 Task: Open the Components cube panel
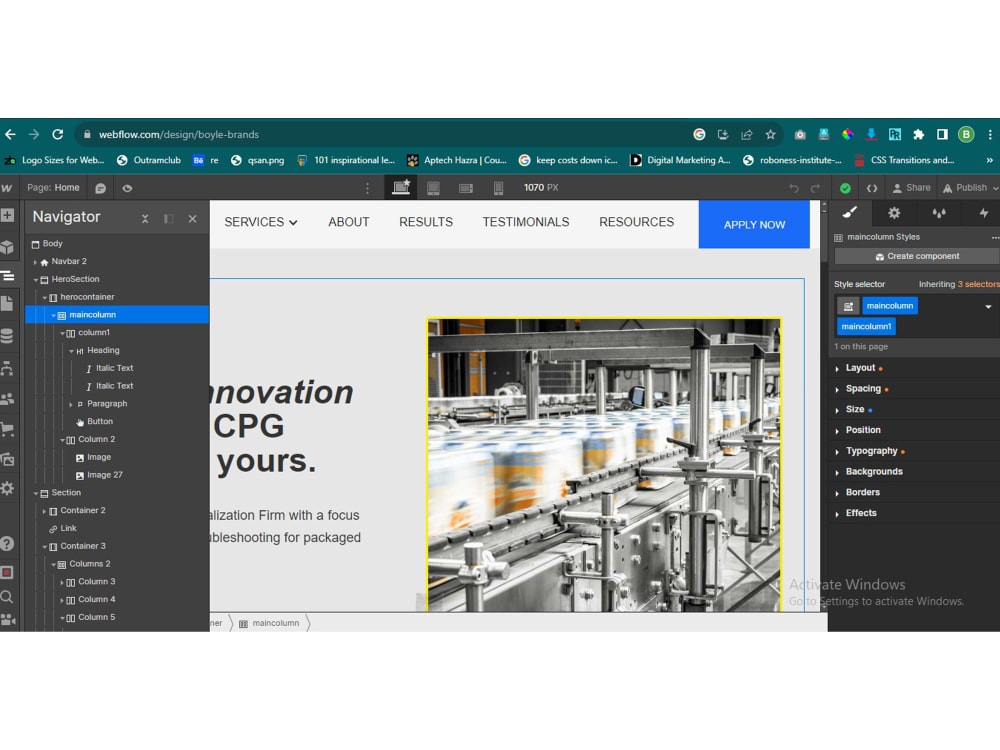pos(7,247)
